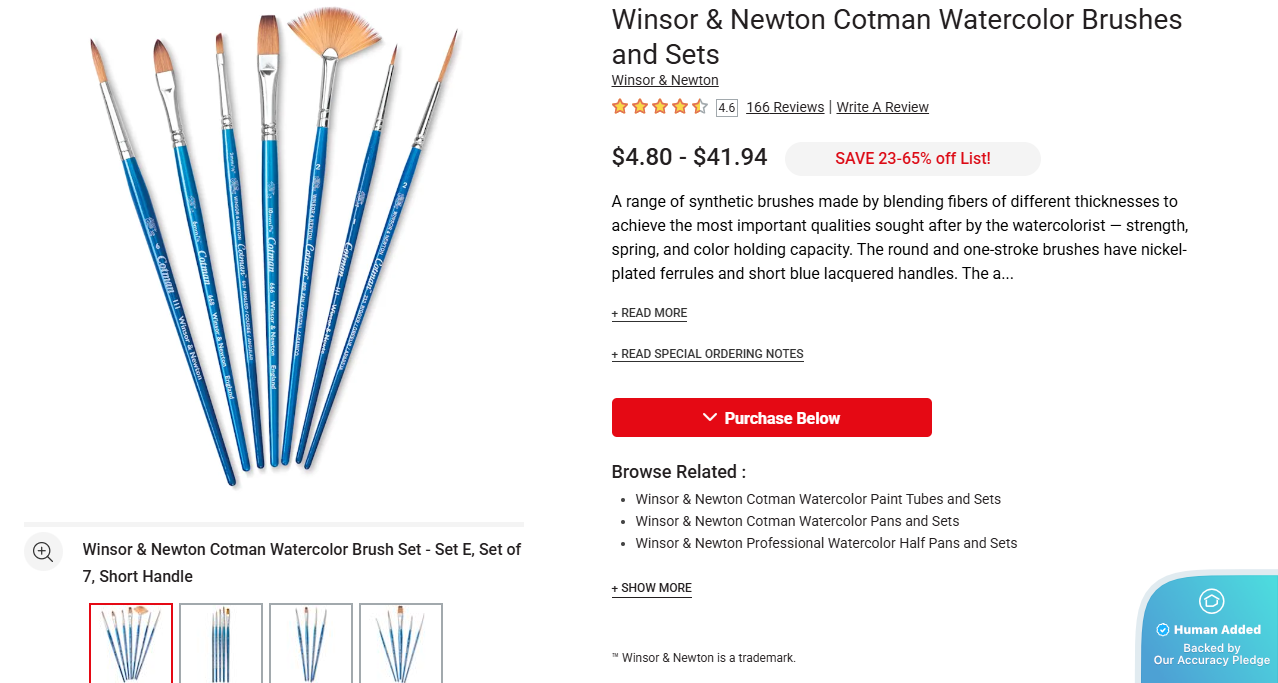1278x683 pixels.
Task: Click the main brush set product image
Action: [x=273, y=250]
